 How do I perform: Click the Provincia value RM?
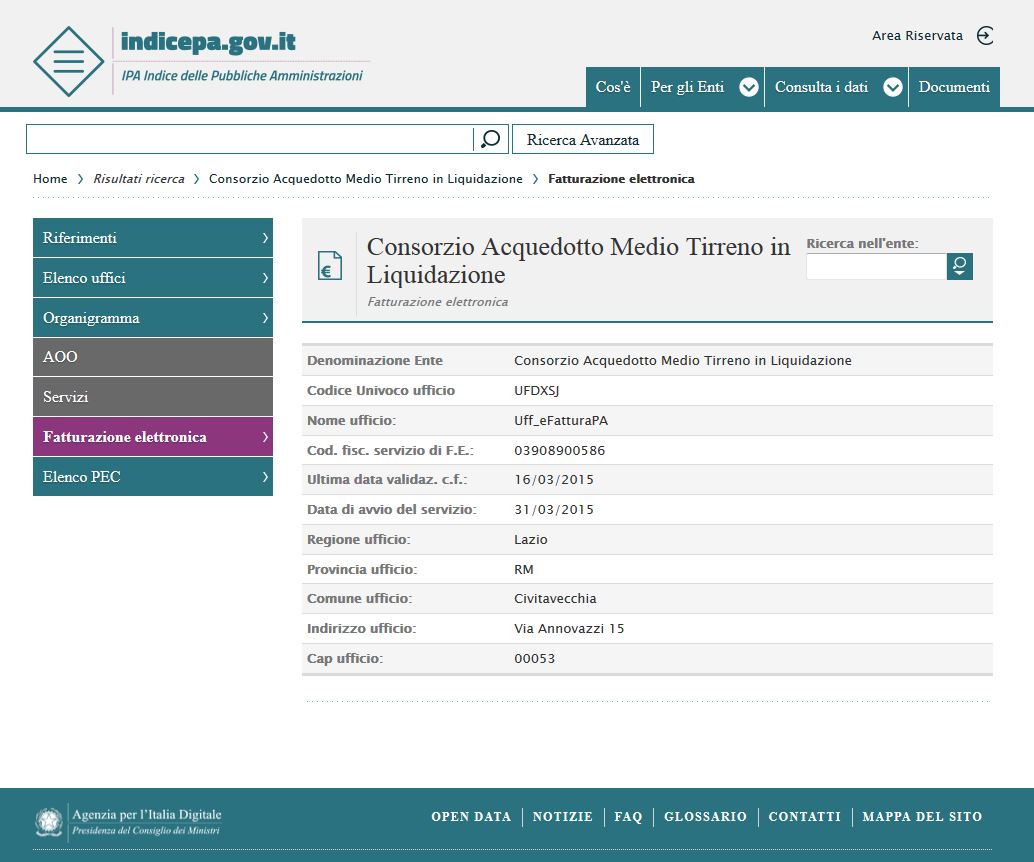pyautogui.click(x=524, y=569)
